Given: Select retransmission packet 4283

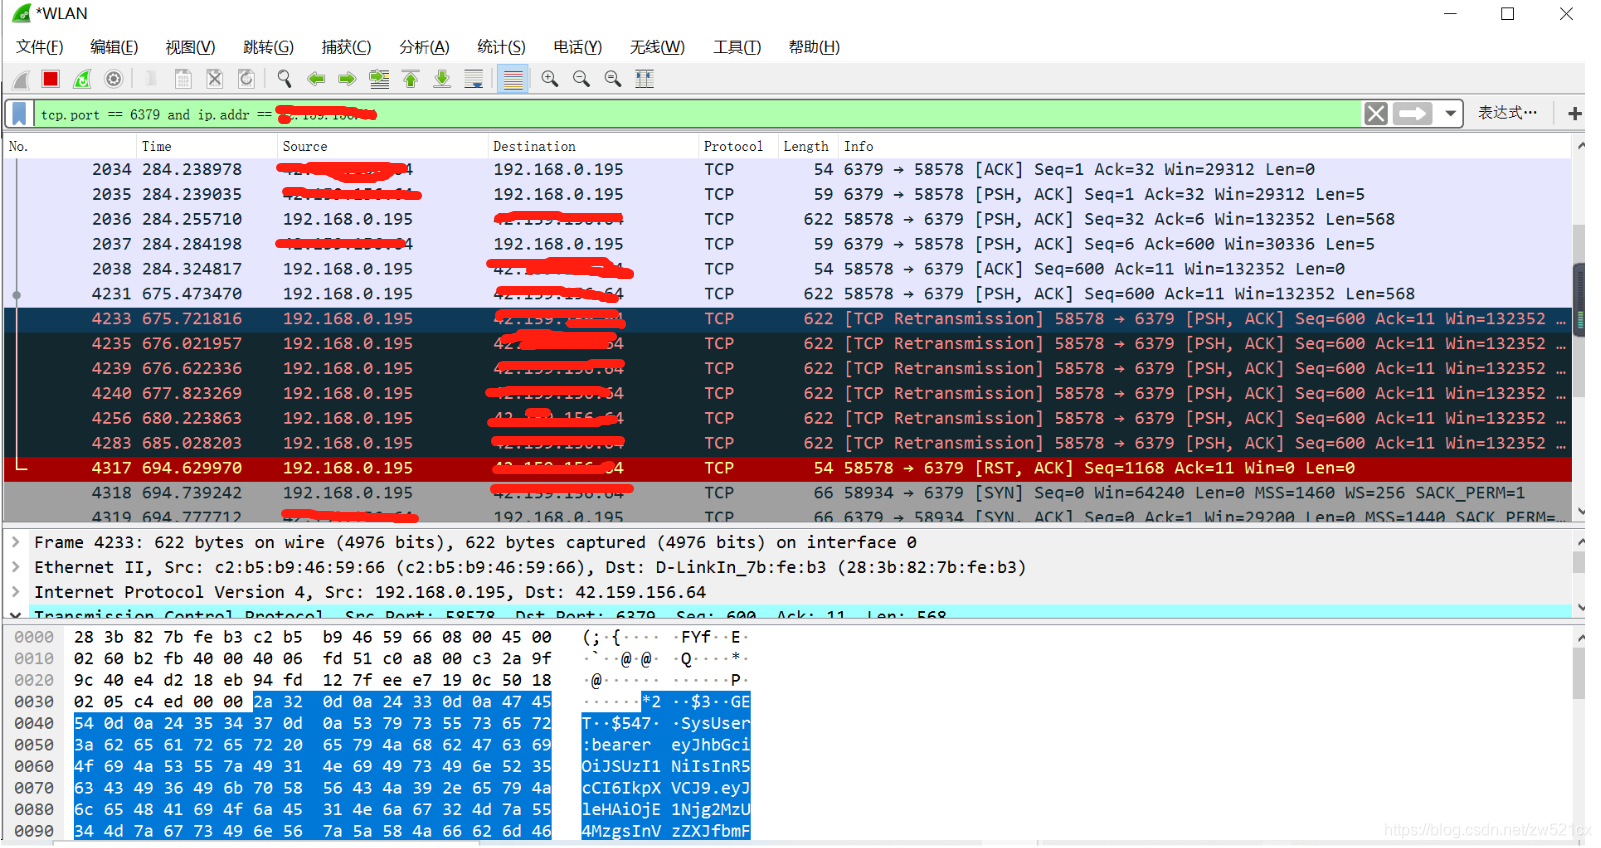Looking at the screenshot, I should point(788,443).
